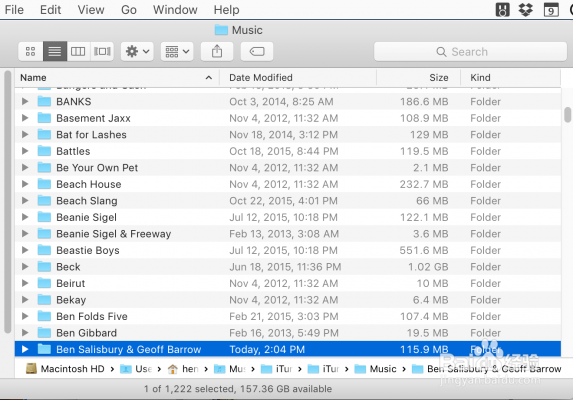Open the Go menu

pos(129,10)
